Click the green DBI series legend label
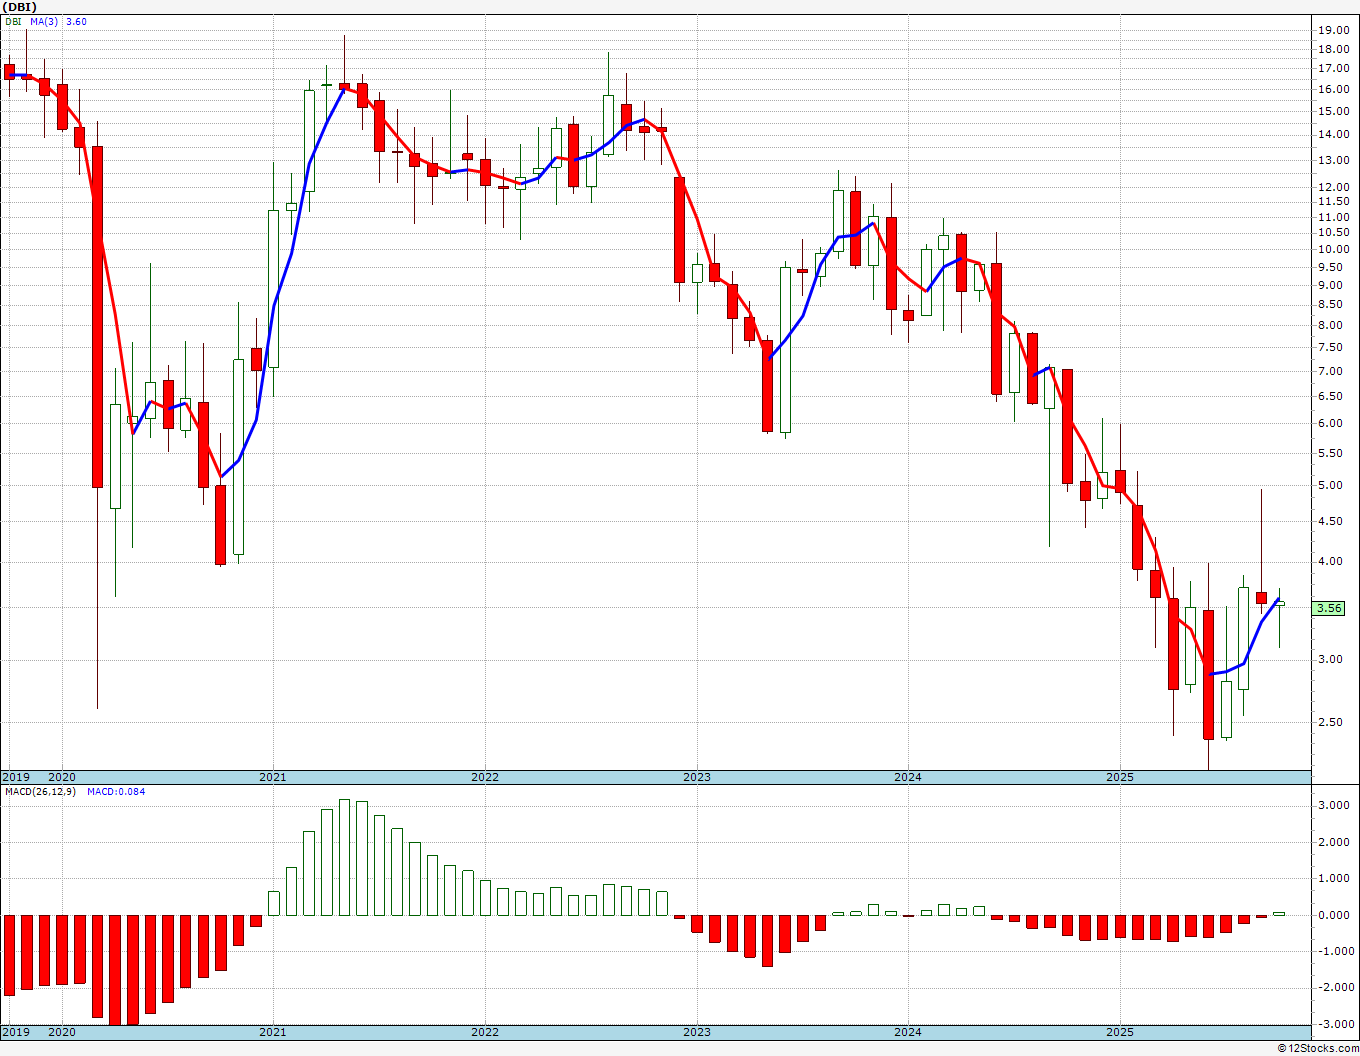 pyautogui.click(x=13, y=21)
